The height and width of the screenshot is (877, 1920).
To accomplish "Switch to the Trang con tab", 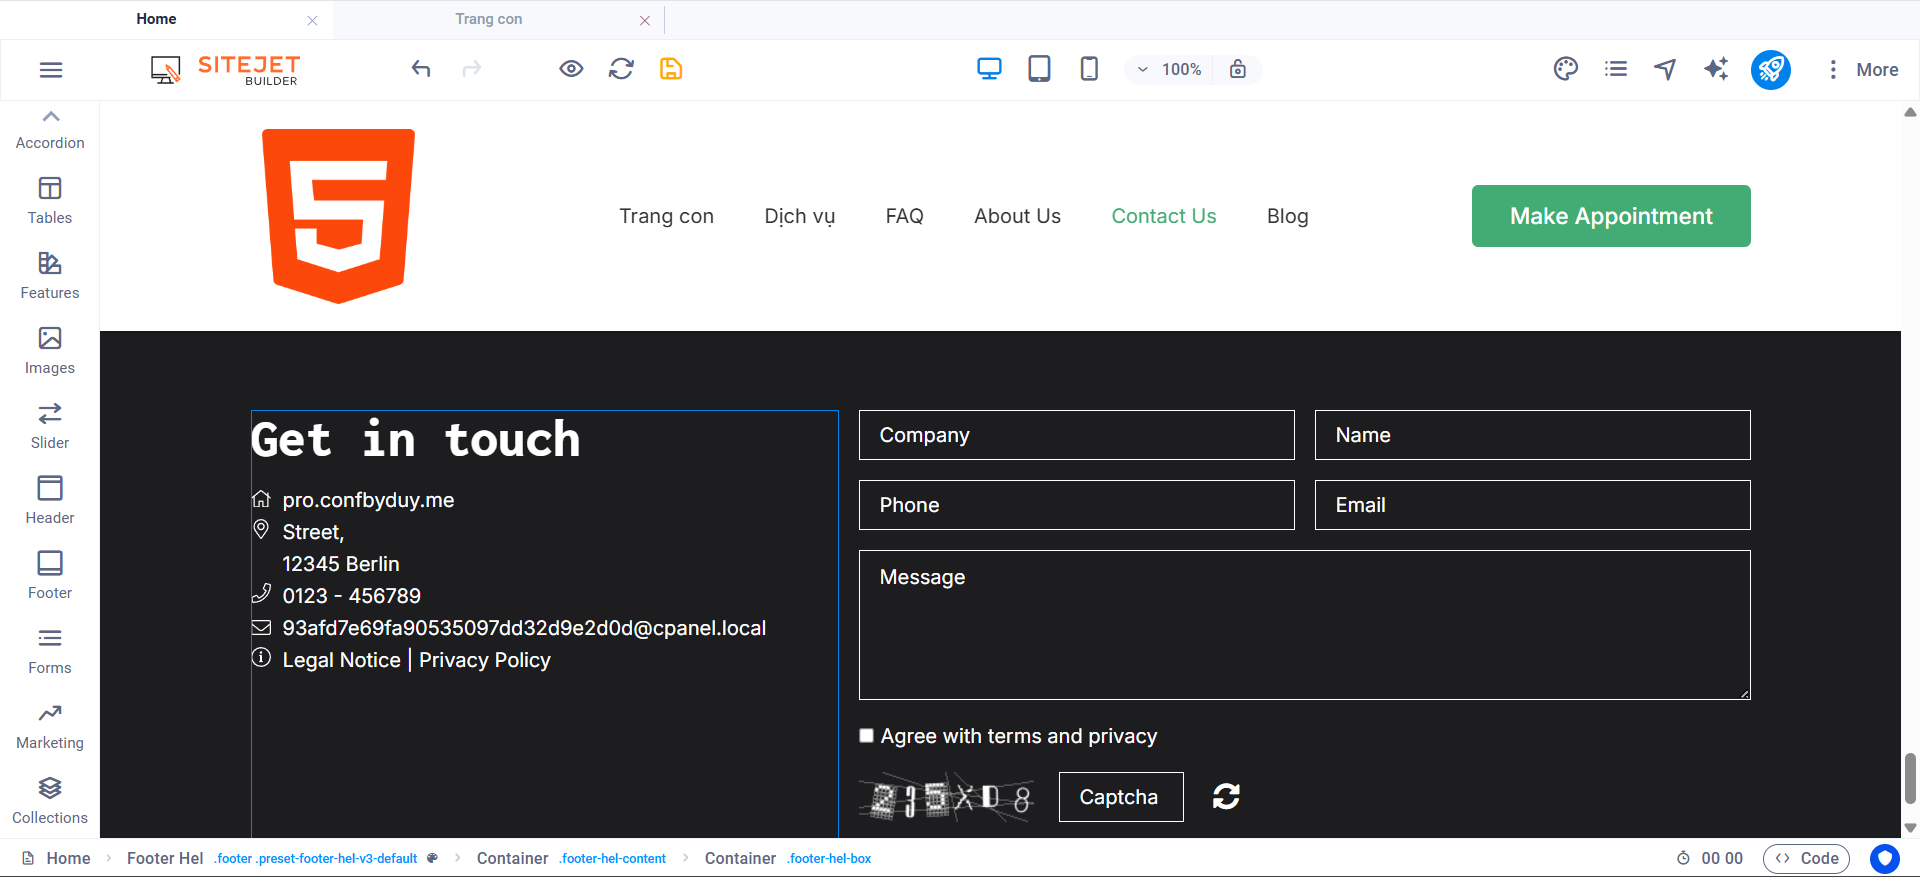I will [488, 19].
